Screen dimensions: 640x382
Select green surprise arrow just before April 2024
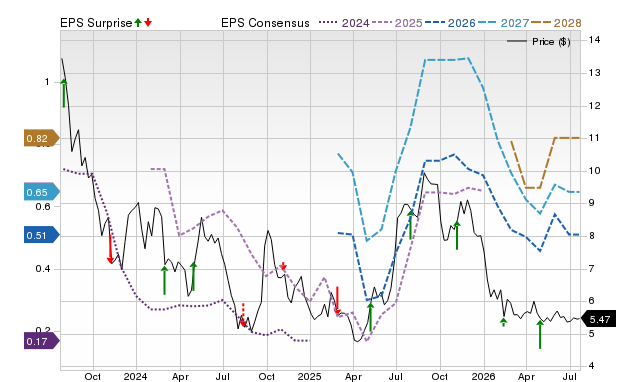click(x=164, y=280)
